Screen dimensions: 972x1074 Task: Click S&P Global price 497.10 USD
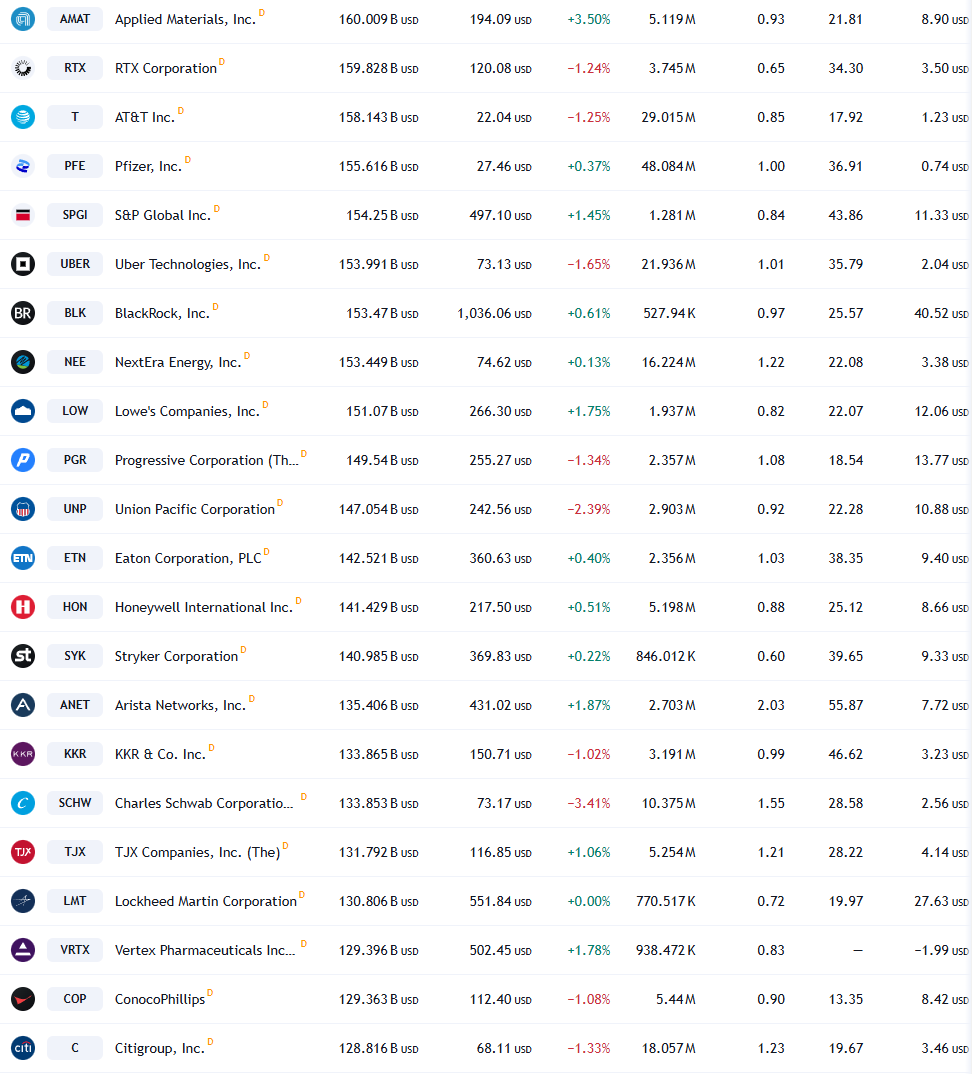click(x=500, y=216)
